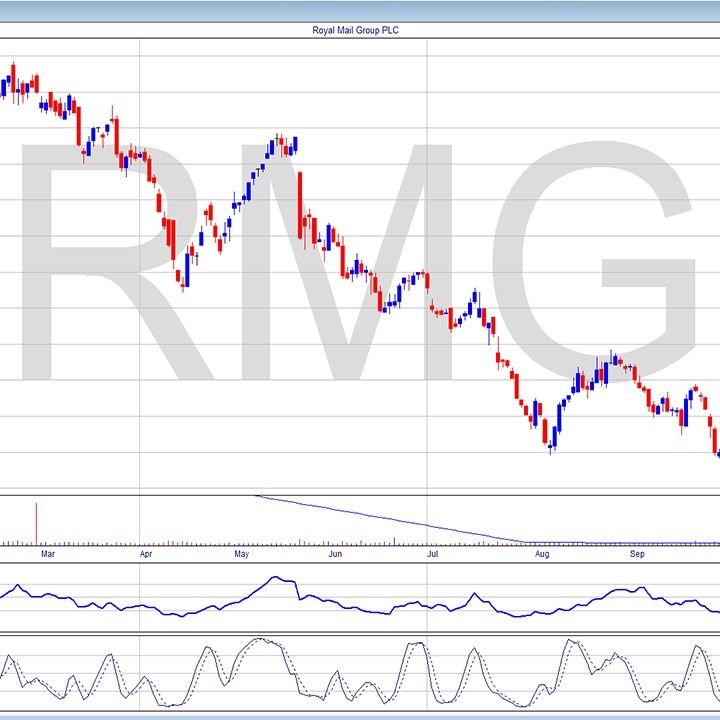Click the large R watermark letter

[x=90, y=260]
